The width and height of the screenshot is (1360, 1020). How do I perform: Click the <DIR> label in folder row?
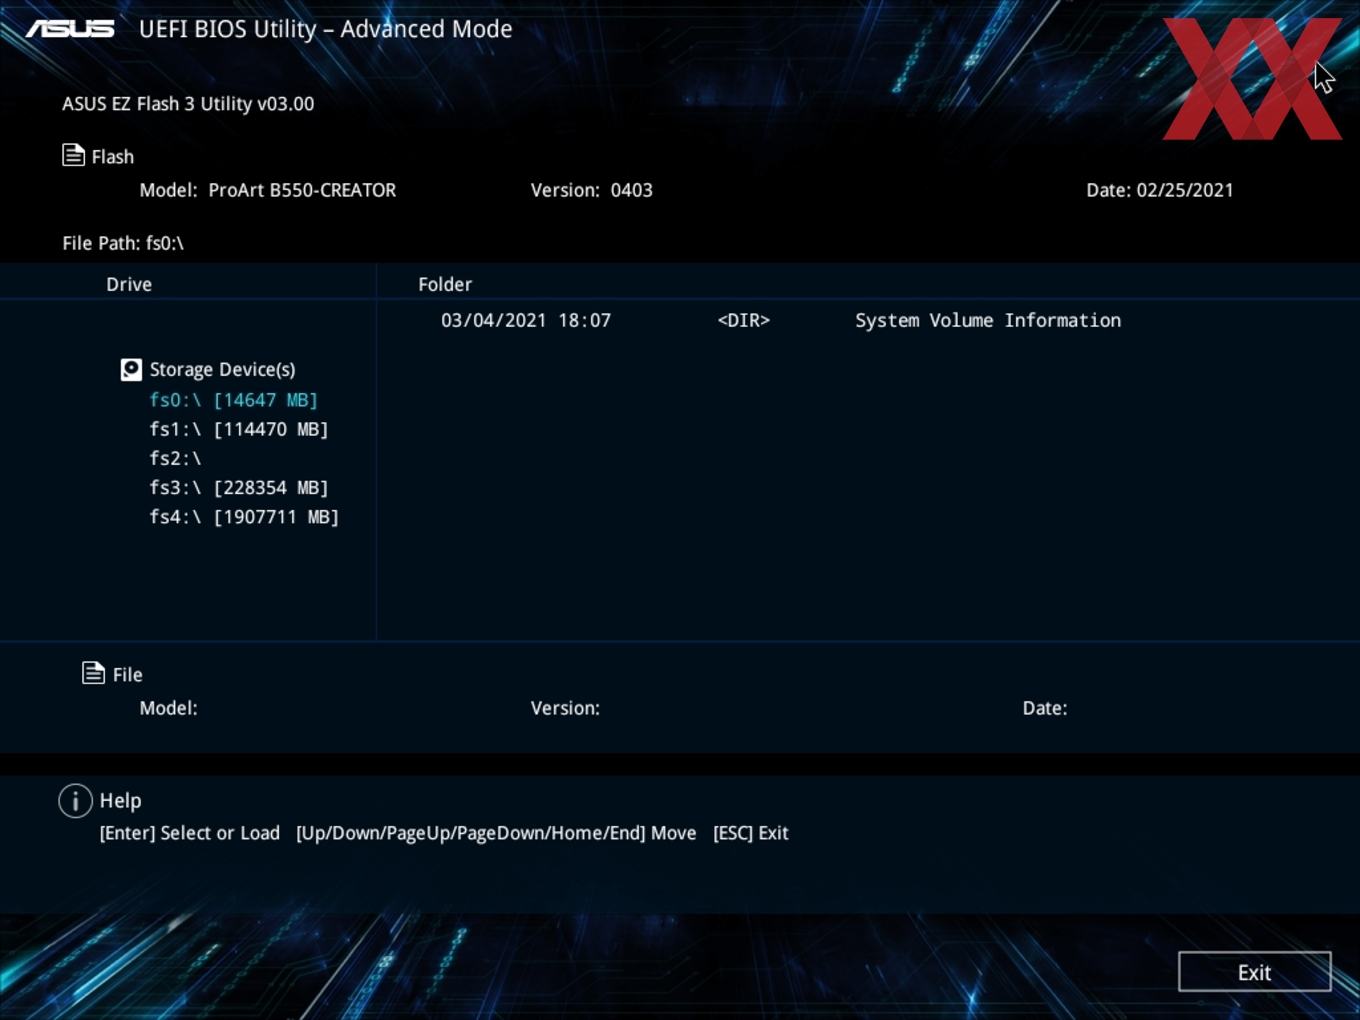744,320
